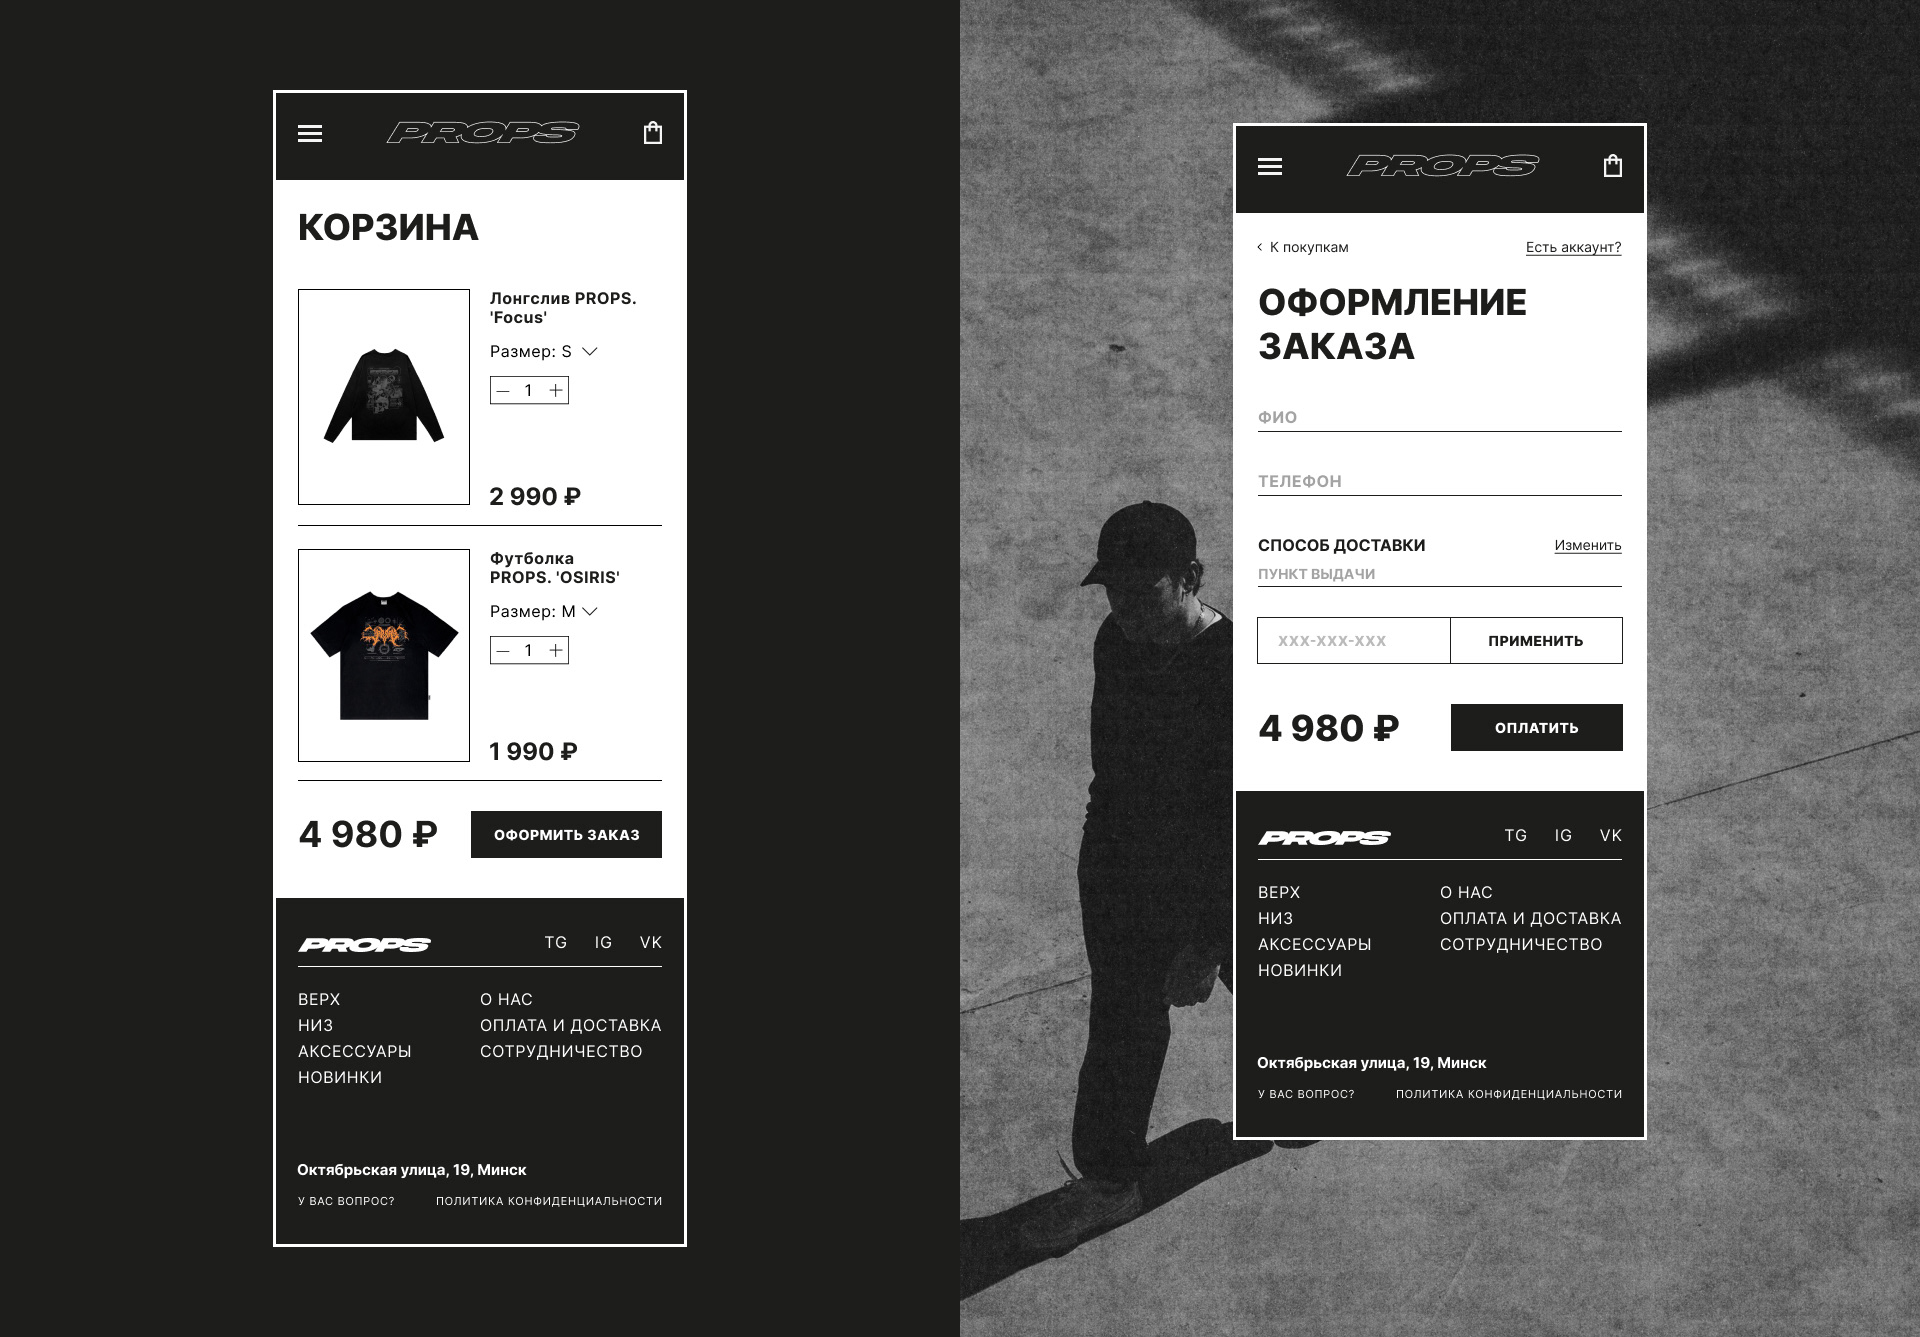Screen dimensions: 1920x1337
Task: Expand size M dropdown for OSIRIS t-shirt
Action: (590, 612)
